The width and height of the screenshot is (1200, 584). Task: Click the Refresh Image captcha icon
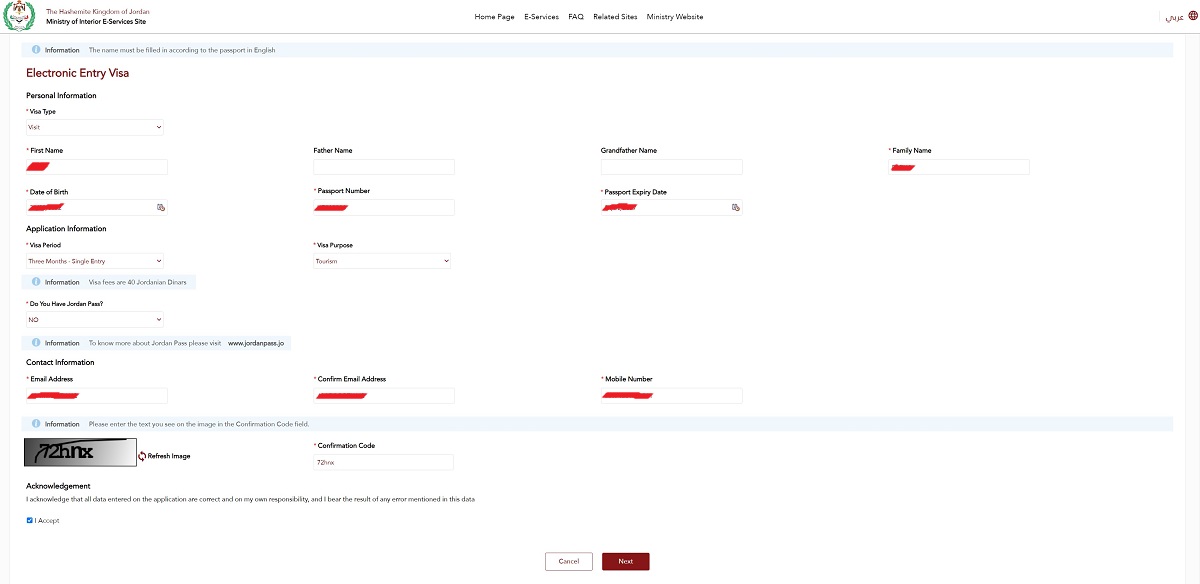pos(142,456)
